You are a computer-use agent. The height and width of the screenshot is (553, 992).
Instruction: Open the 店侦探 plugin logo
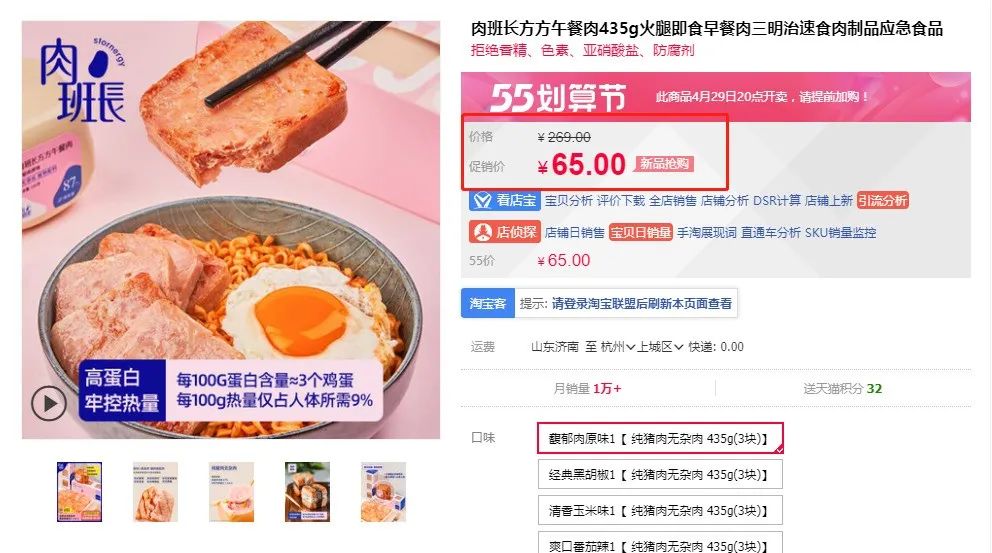504,232
